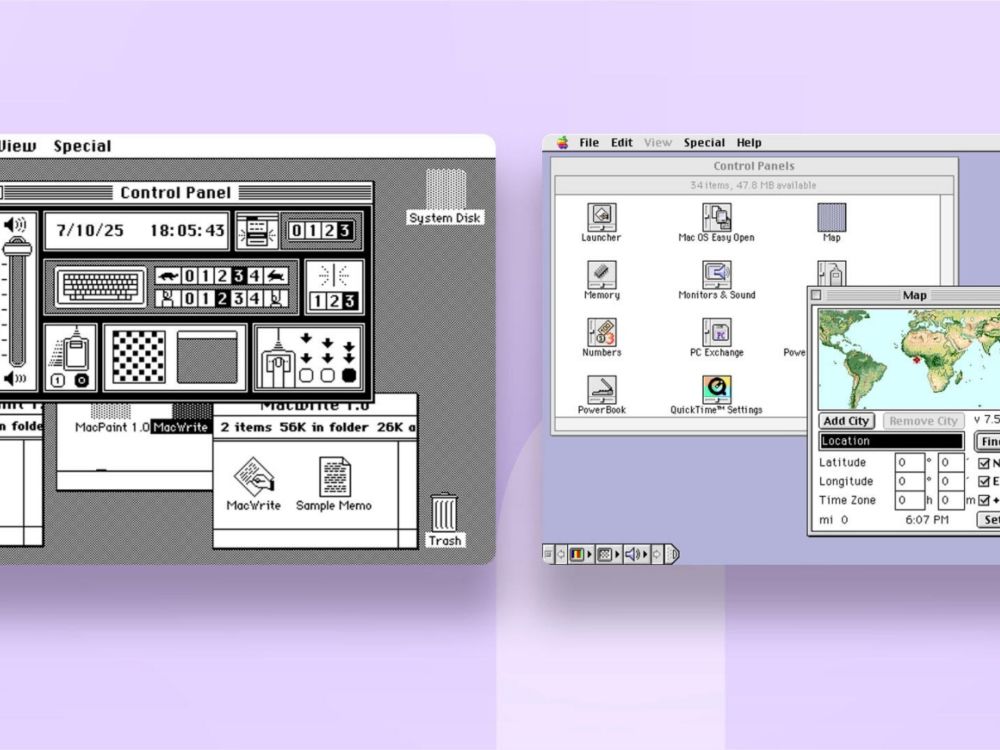Screen dimensions: 1000x750
Task: Toggle the N latitude checkbox in Map
Action: tap(984, 463)
